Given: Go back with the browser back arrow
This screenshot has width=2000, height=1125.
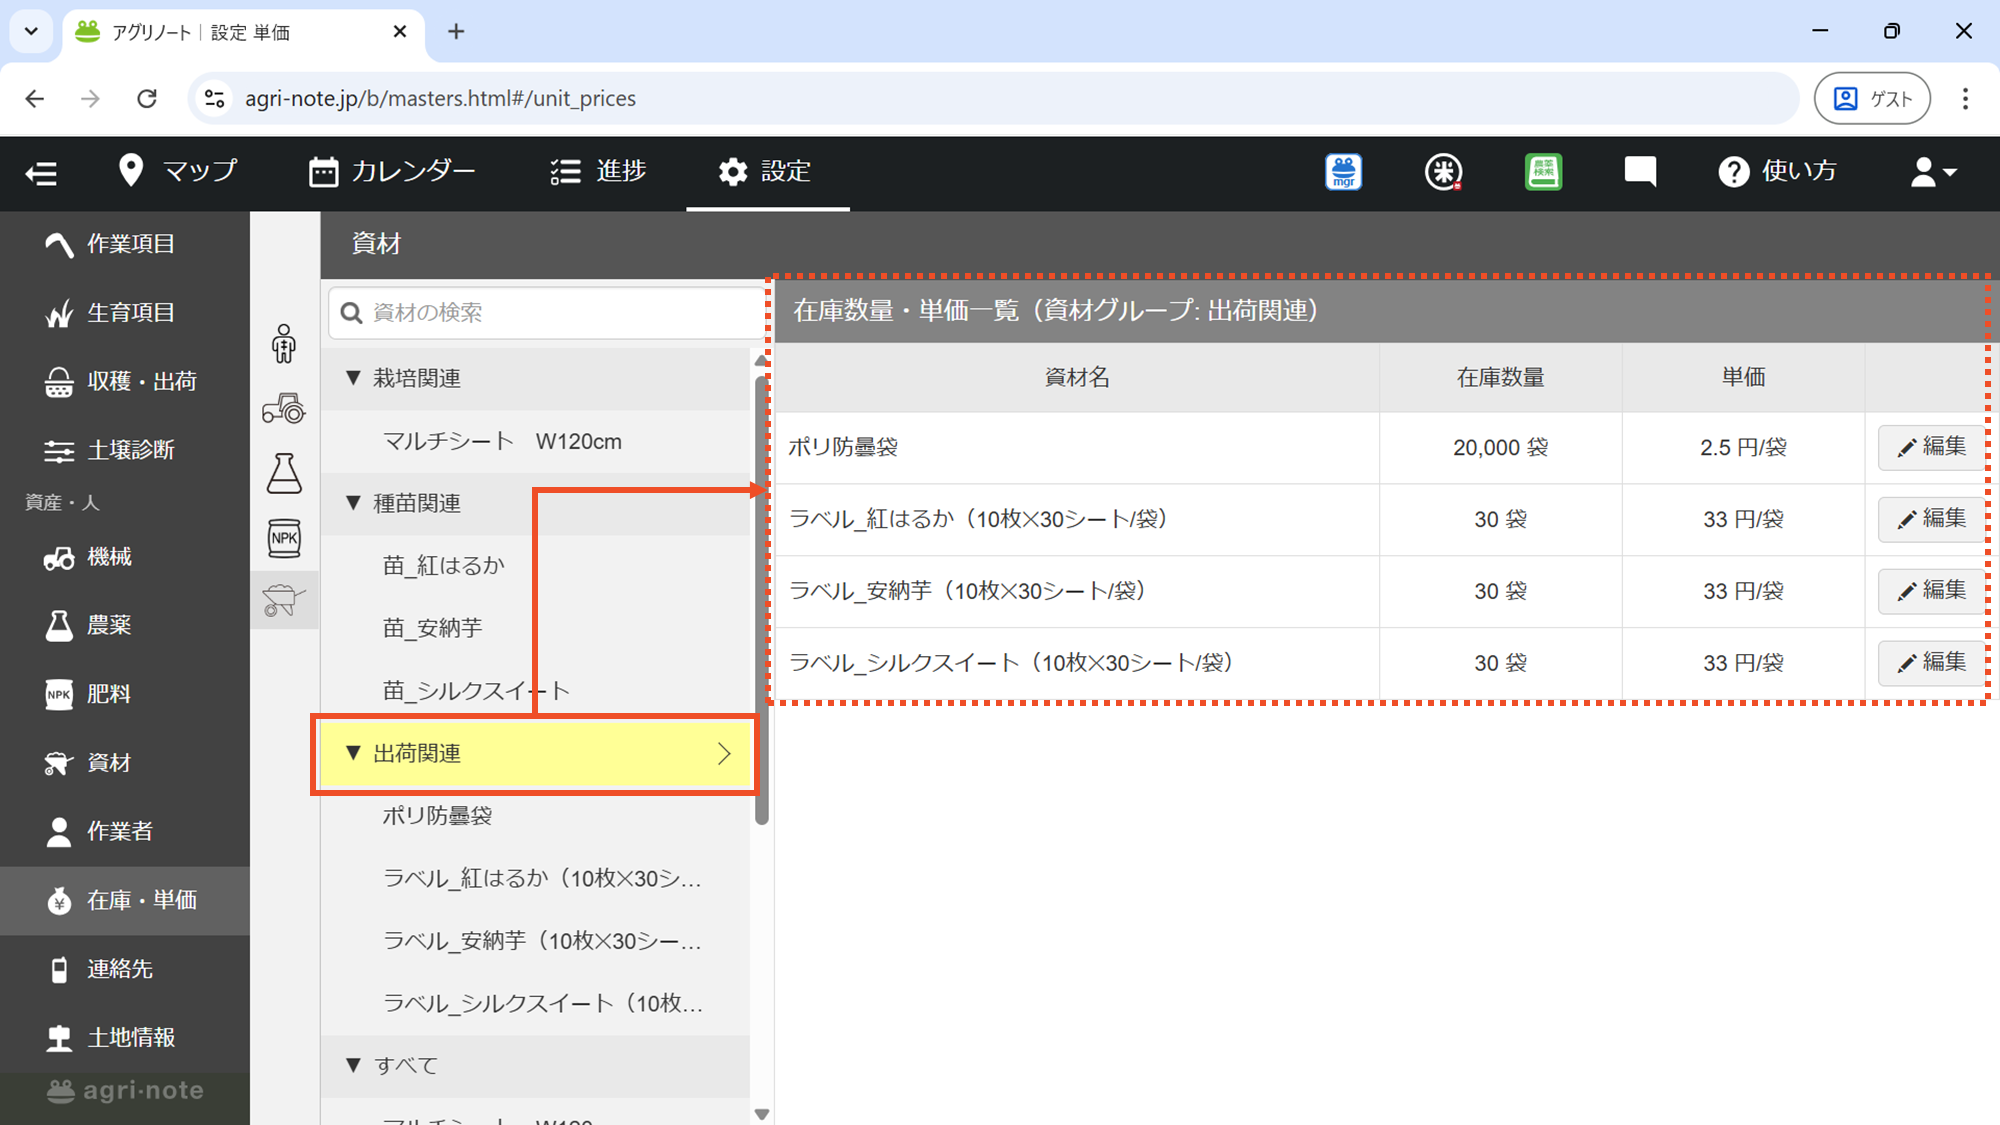Looking at the screenshot, I should [x=35, y=98].
